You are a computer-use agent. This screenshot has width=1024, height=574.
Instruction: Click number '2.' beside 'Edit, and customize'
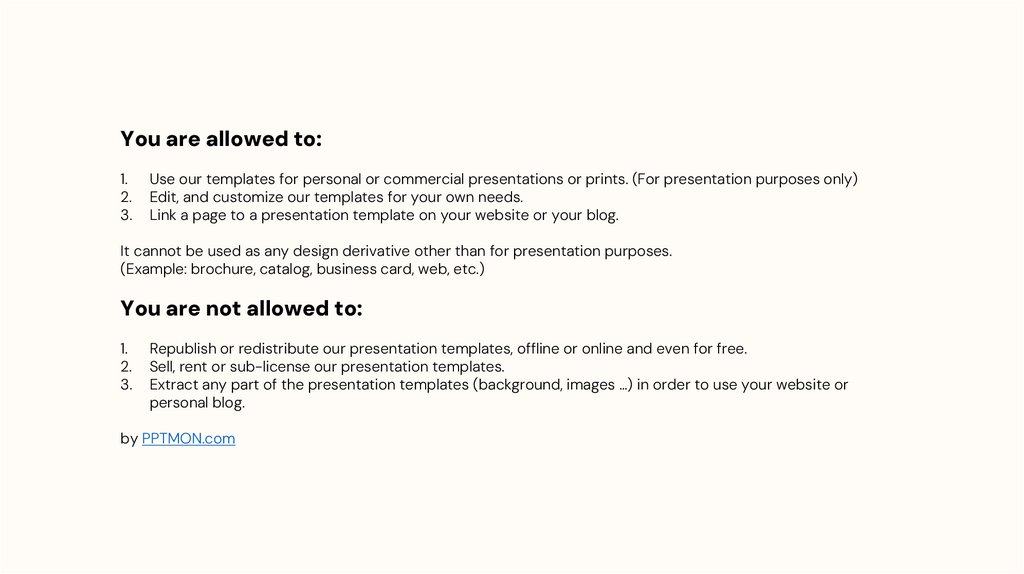126,197
